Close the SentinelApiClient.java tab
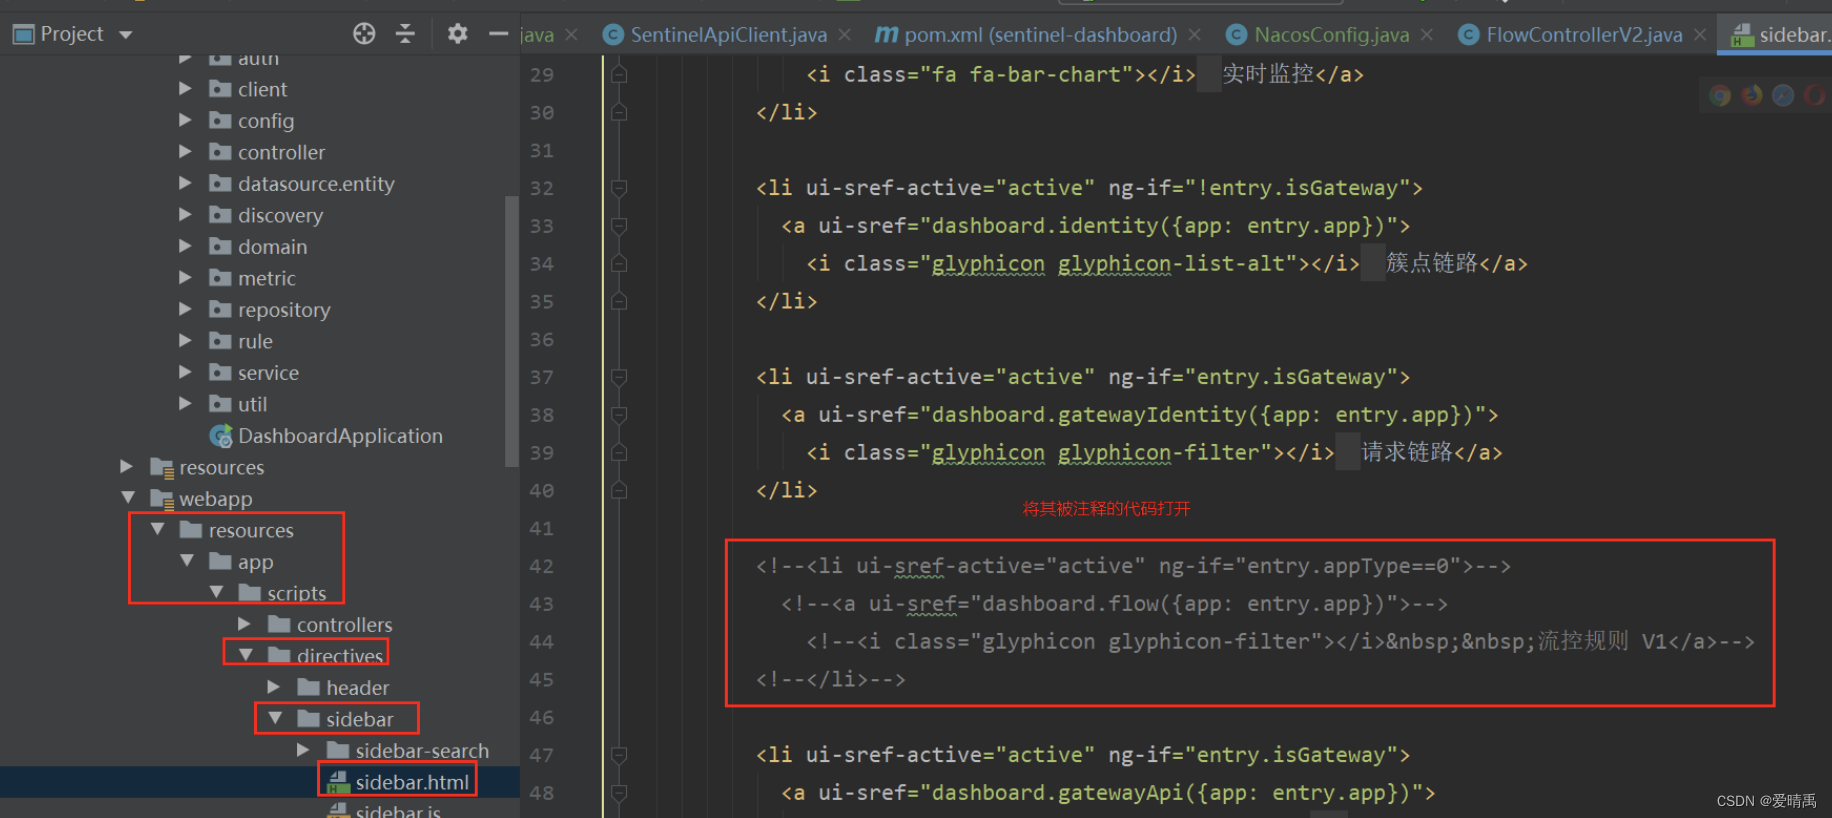Viewport: 1832px width, 818px height. [x=845, y=35]
